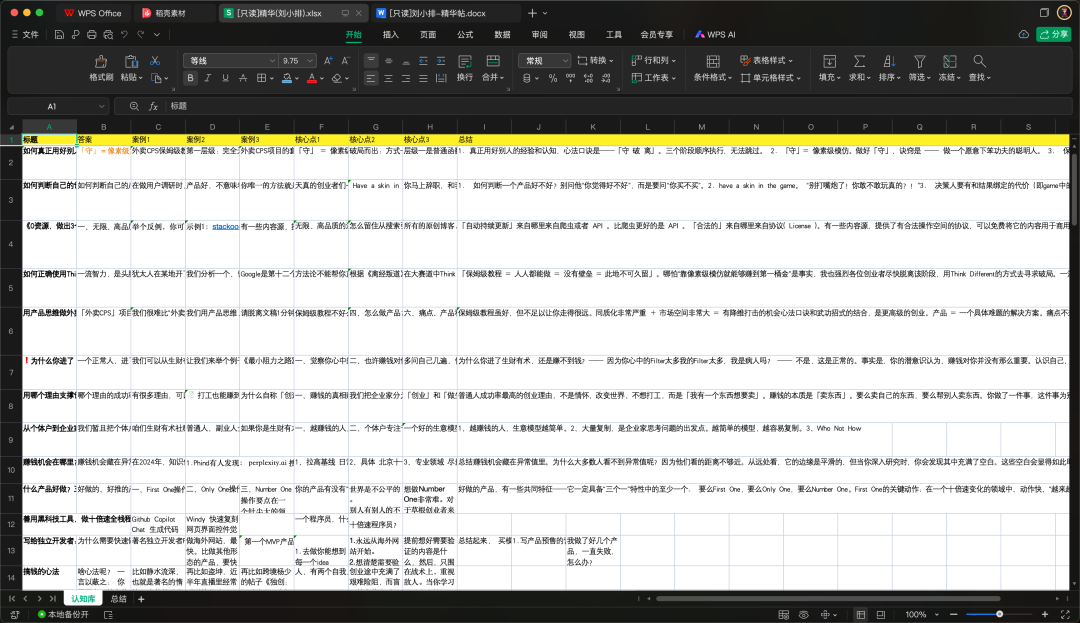Viewport: 1080px width, 623px height.
Task: Click the 本地备份开 backup status button
Action: [63, 614]
